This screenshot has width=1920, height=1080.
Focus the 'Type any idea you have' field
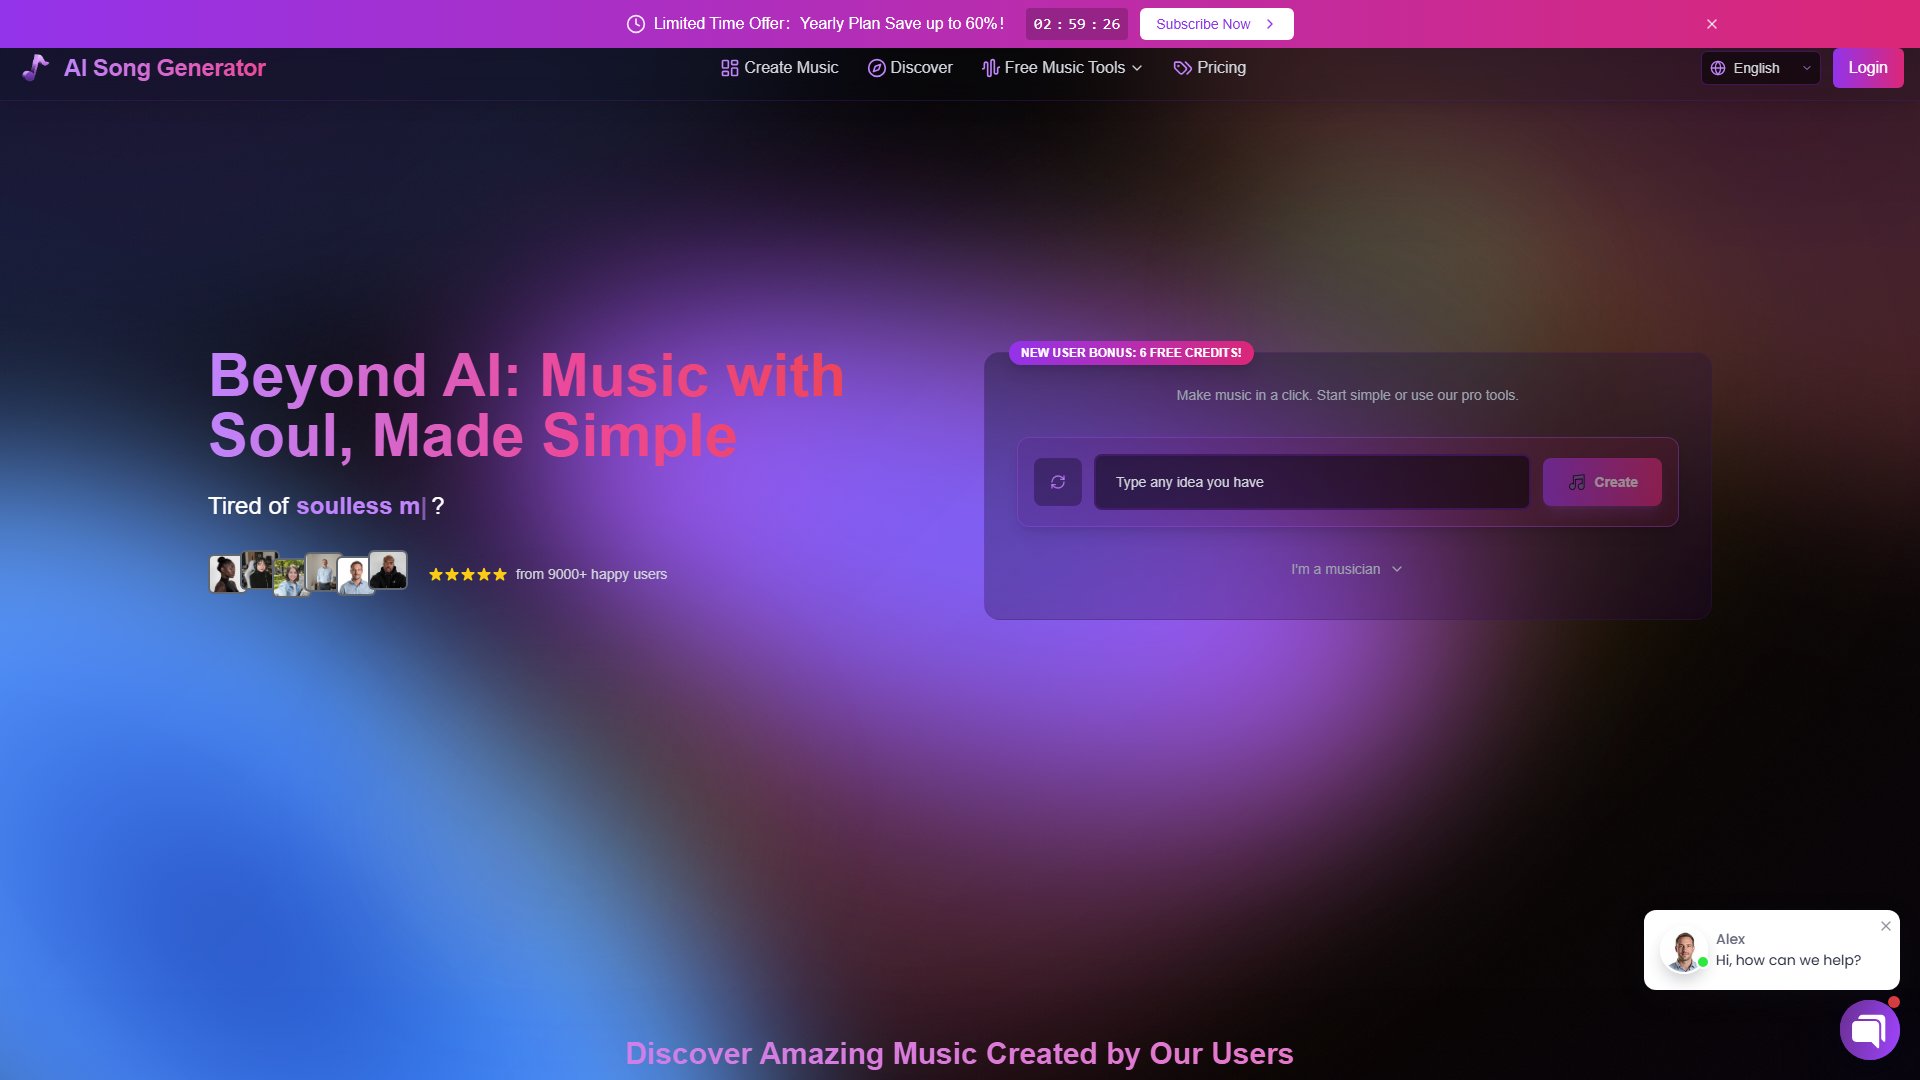[1311, 482]
